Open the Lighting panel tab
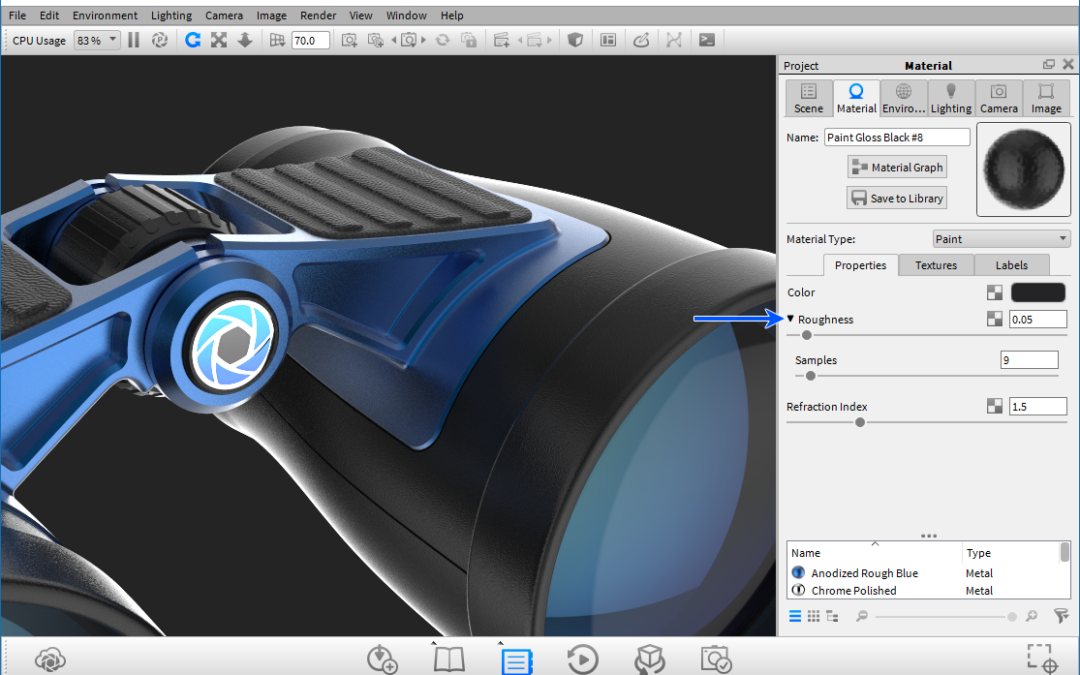This screenshot has height=675, width=1080. coord(951,98)
